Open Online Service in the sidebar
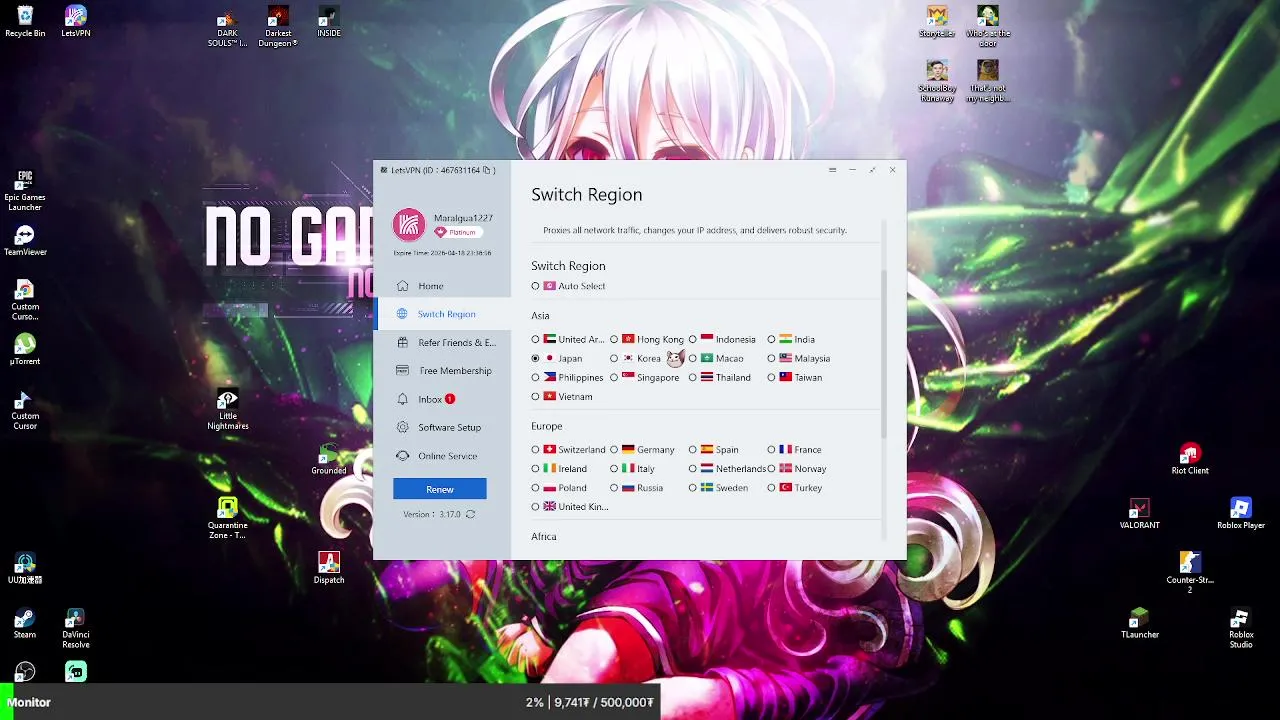1280x720 pixels. tap(442, 456)
